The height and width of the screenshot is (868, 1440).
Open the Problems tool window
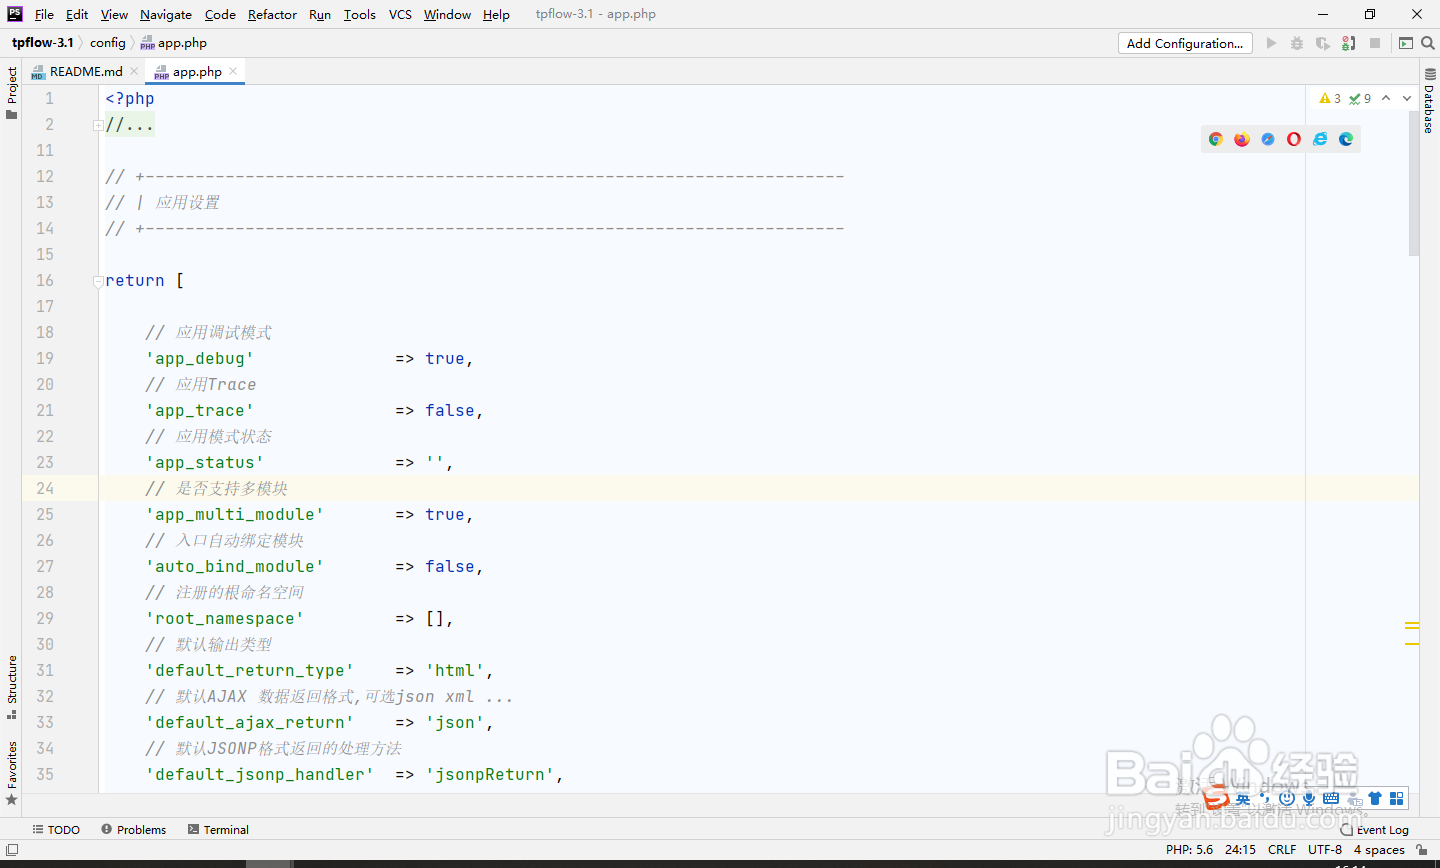tap(134, 829)
